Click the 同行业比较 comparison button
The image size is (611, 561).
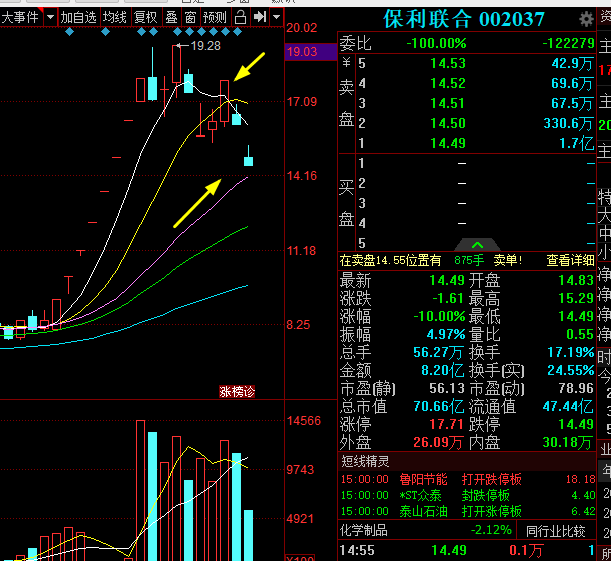[x=556, y=531]
